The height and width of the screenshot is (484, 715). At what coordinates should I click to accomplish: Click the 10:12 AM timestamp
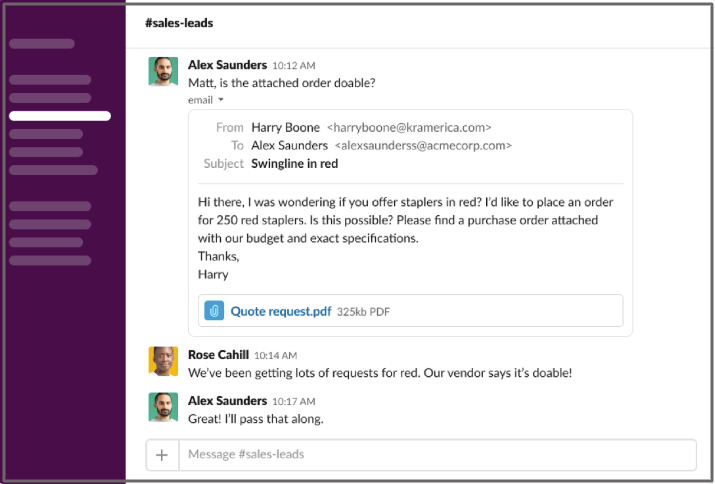click(x=294, y=66)
